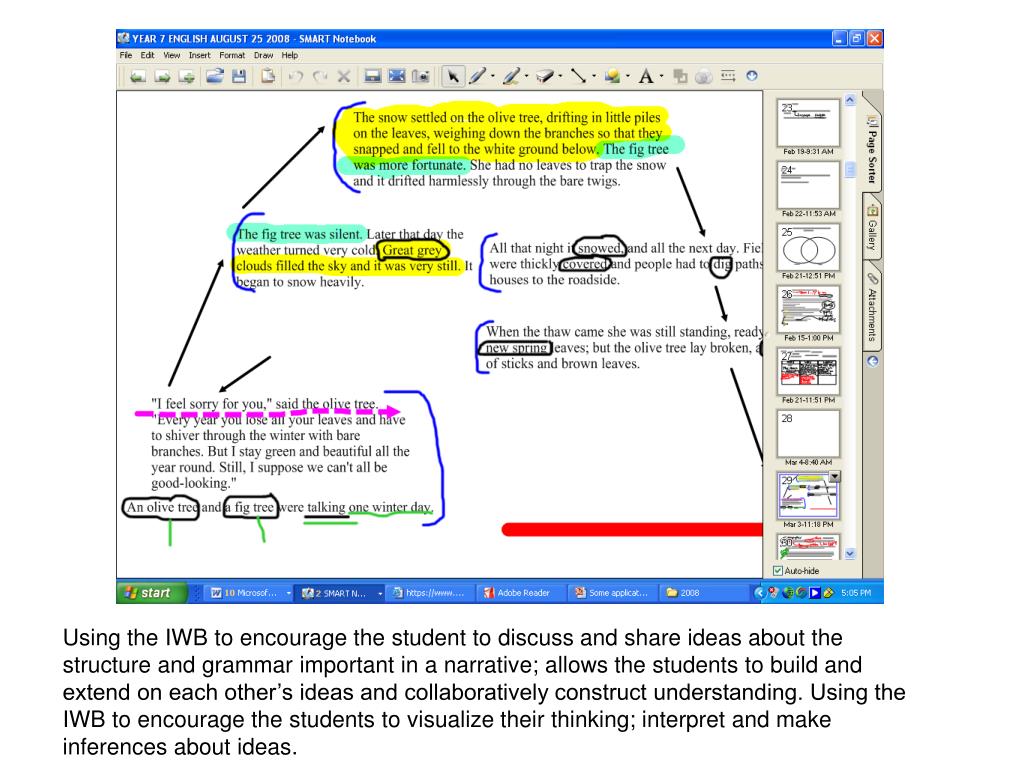
Task: Open the File menu
Action: click(126, 56)
